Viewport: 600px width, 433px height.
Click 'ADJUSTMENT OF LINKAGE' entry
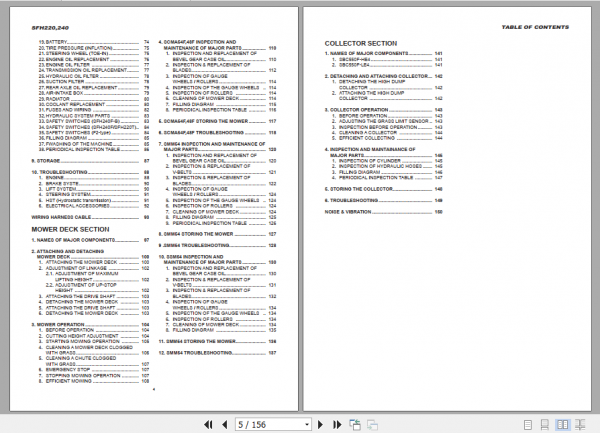point(94,269)
